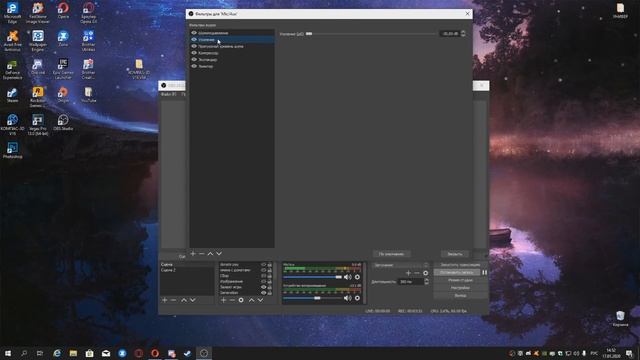Open source properties gear below sources list
Viewport: 640px width, 360px height.
point(241,300)
